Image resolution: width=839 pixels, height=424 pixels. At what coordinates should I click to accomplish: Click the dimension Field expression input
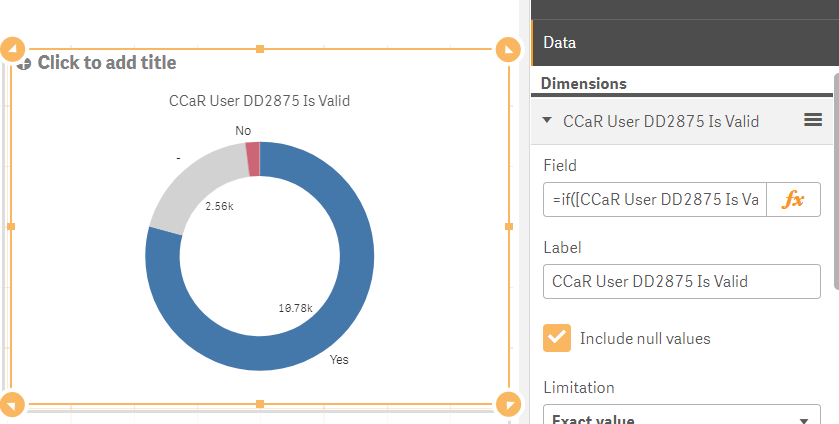(656, 199)
